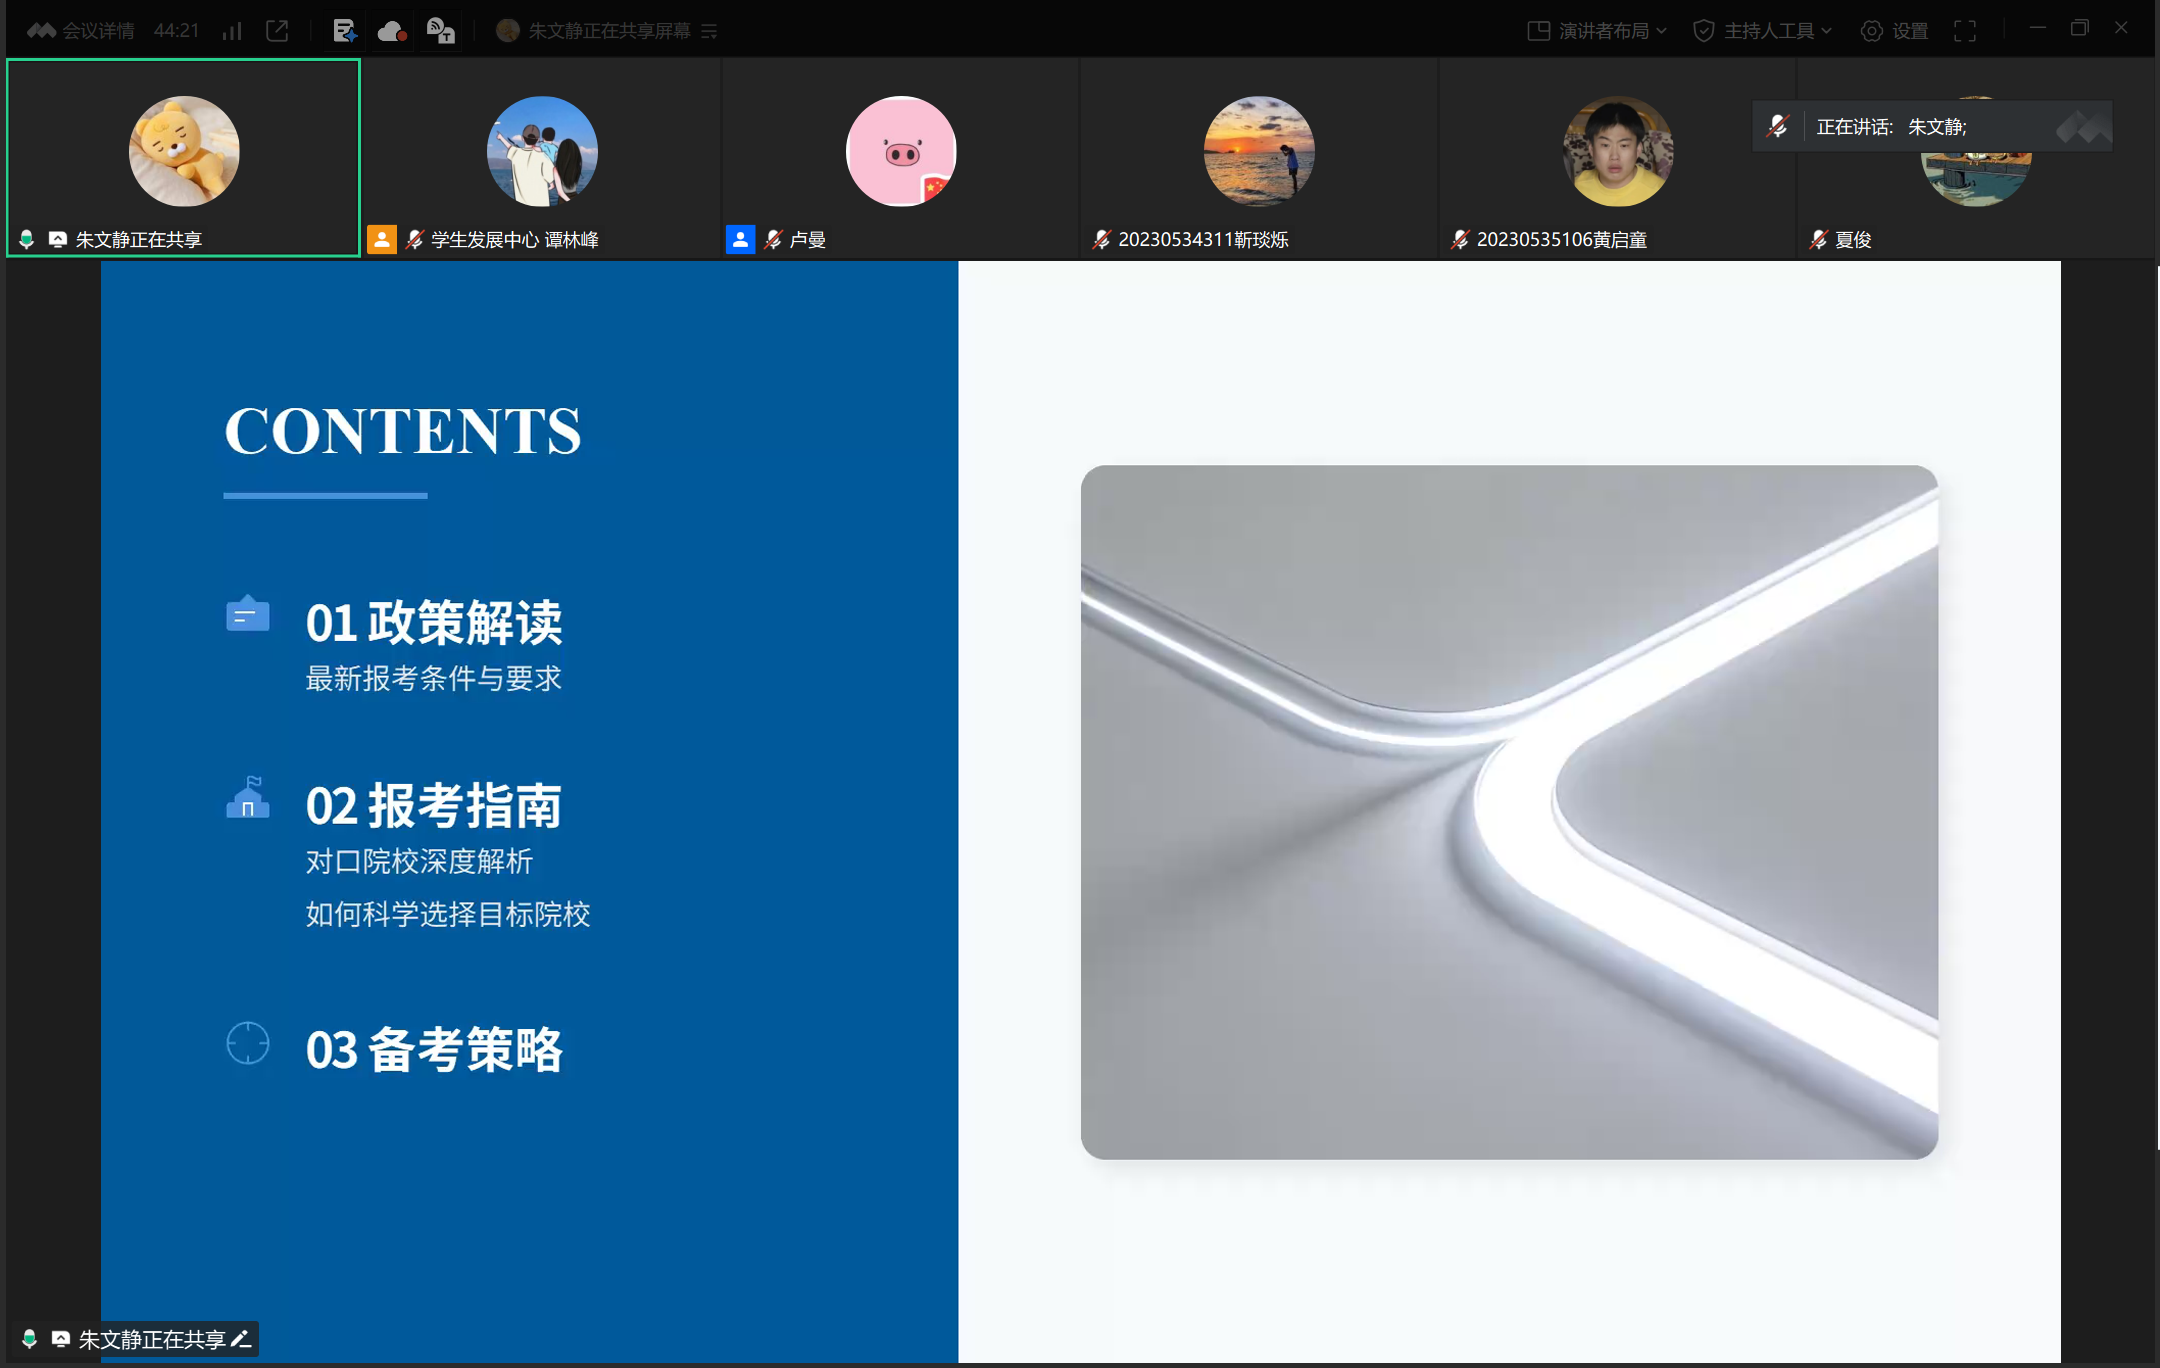The width and height of the screenshot is (2160, 1368).
Task: Click the annotation pen icon at bottom-left
Action: pyautogui.click(x=241, y=1339)
